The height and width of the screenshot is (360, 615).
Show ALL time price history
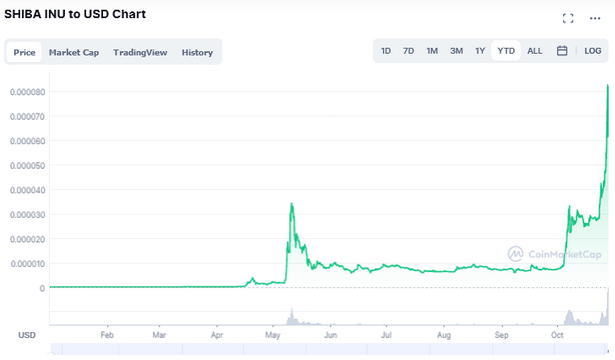535,51
